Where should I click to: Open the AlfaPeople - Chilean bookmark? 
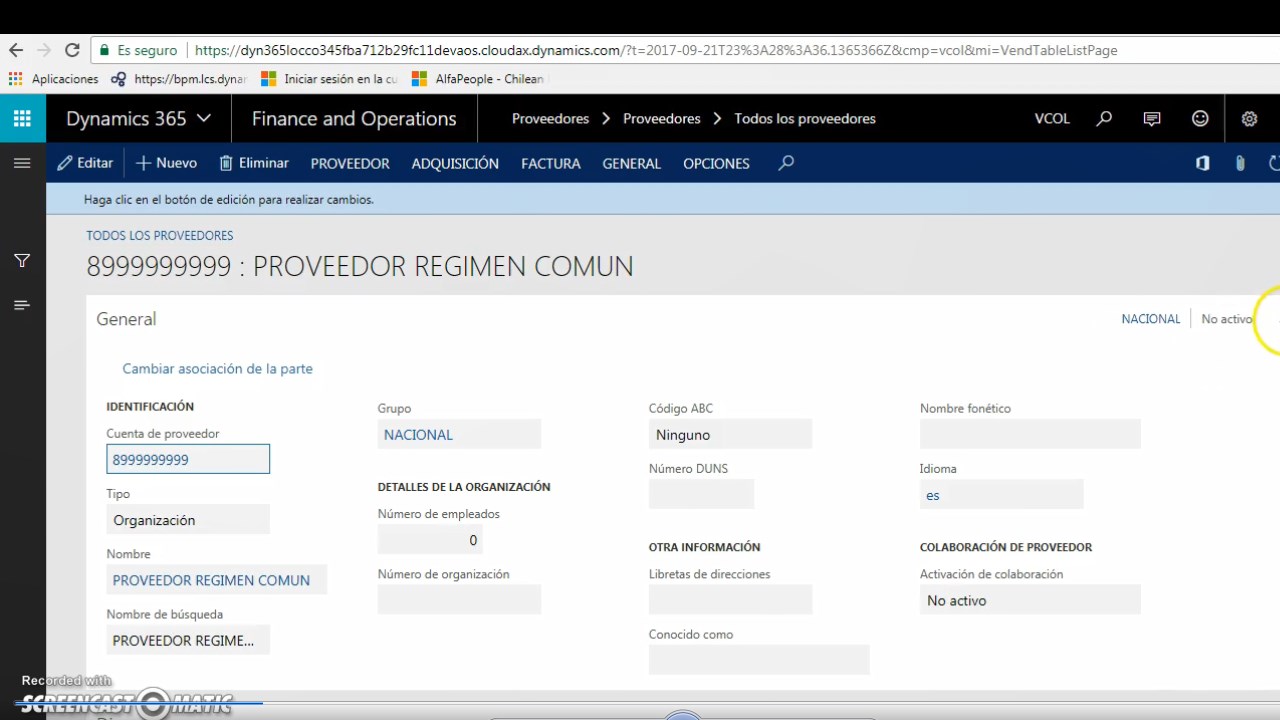tap(478, 79)
